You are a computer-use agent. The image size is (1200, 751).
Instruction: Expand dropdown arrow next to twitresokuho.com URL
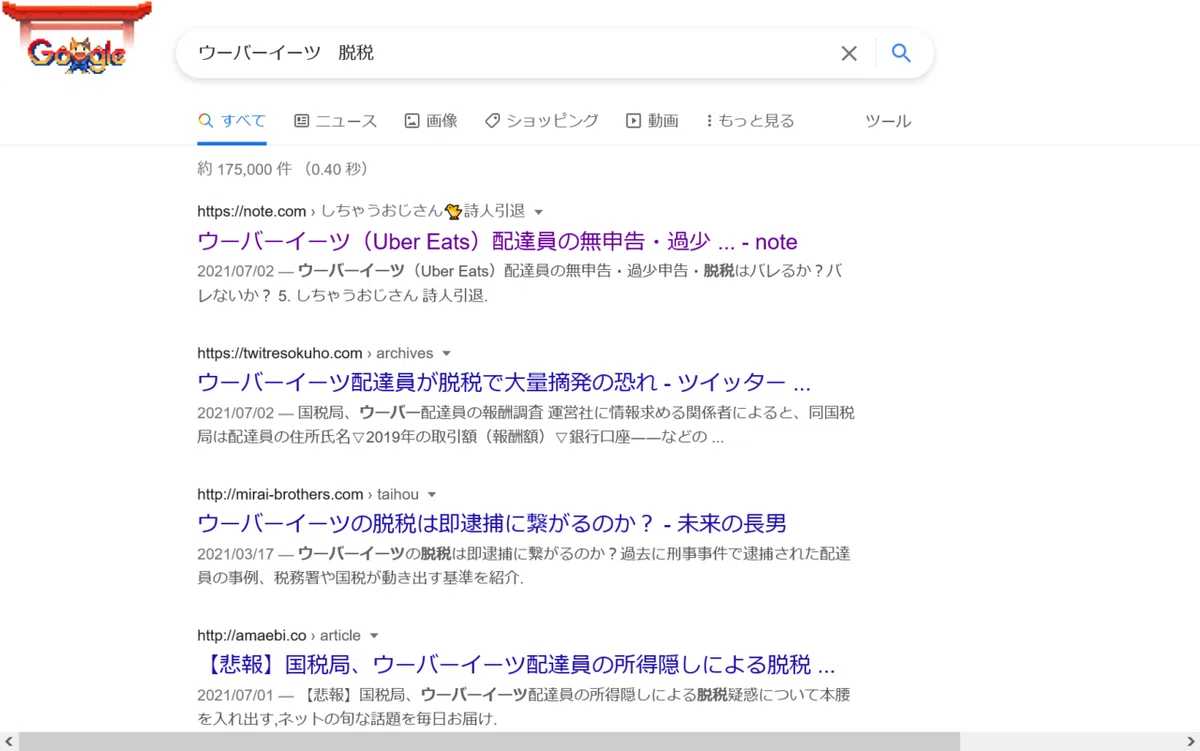446,354
